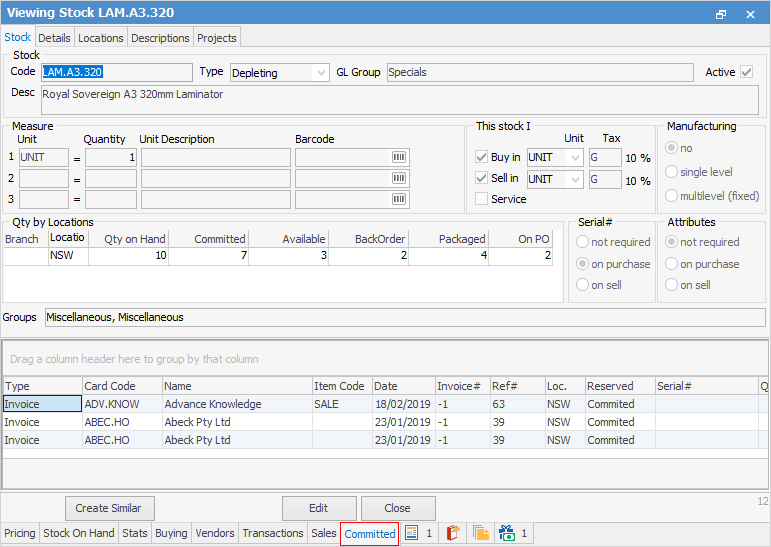Open the document tab icon next to Committed
Image resolution: width=771 pixels, height=547 pixels.
412,534
